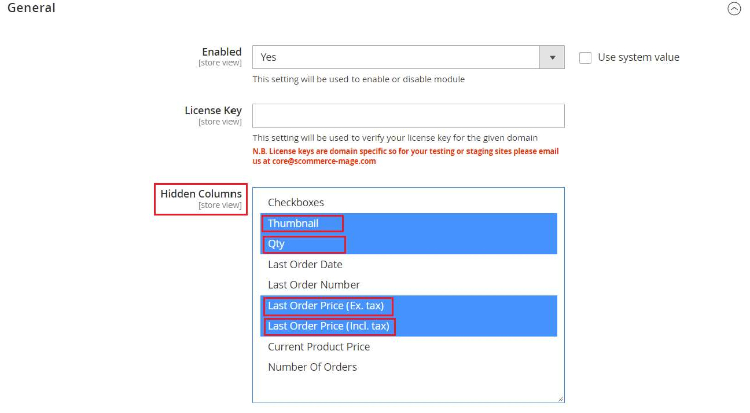Click the License Key field label
The width and height of the screenshot is (750, 413).
pos(213,110)
